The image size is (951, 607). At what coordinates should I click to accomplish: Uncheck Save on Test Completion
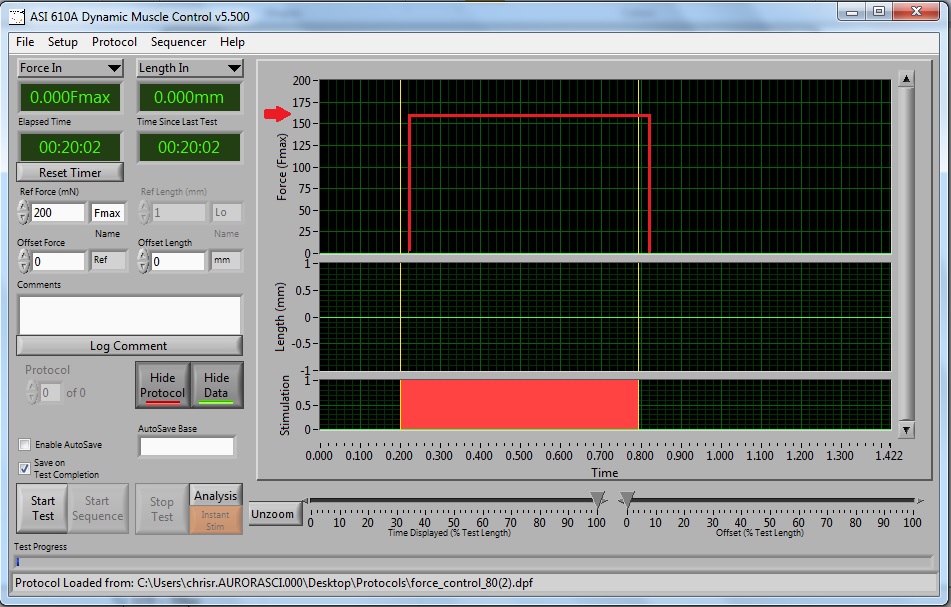pyautogui.click(x=24, y=468)
